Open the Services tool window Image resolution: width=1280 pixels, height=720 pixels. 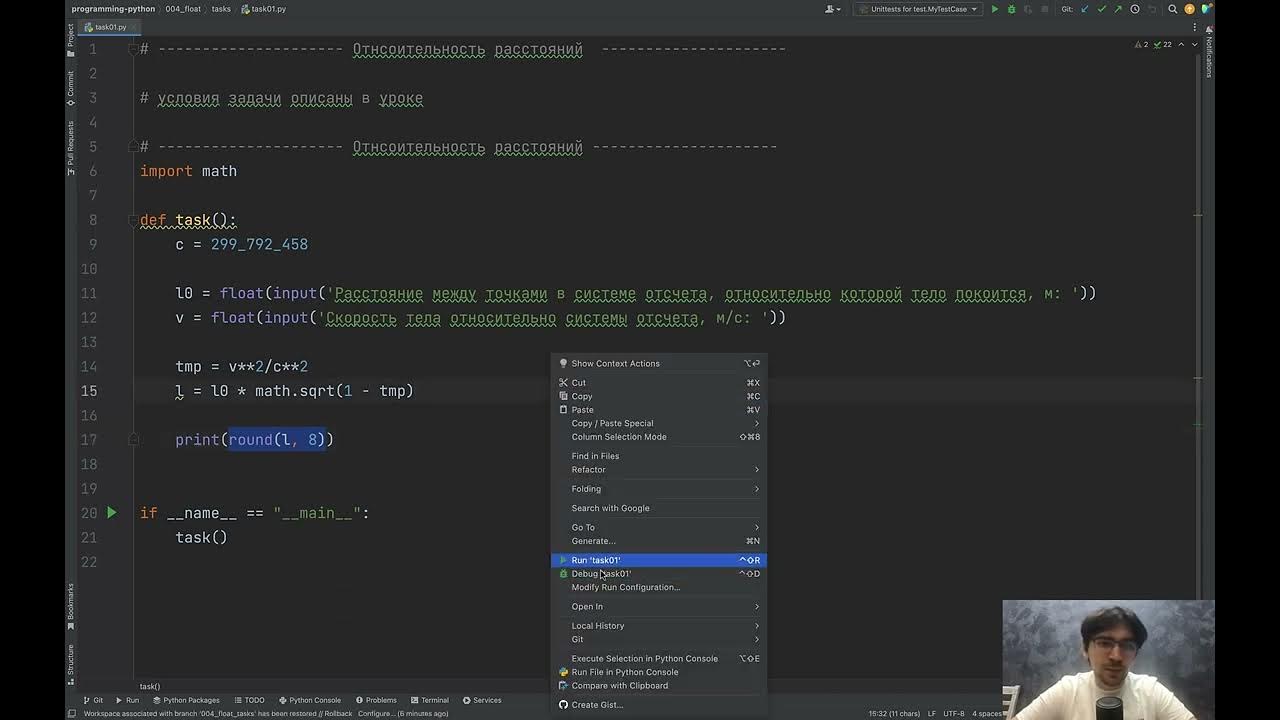coord(482,700)
